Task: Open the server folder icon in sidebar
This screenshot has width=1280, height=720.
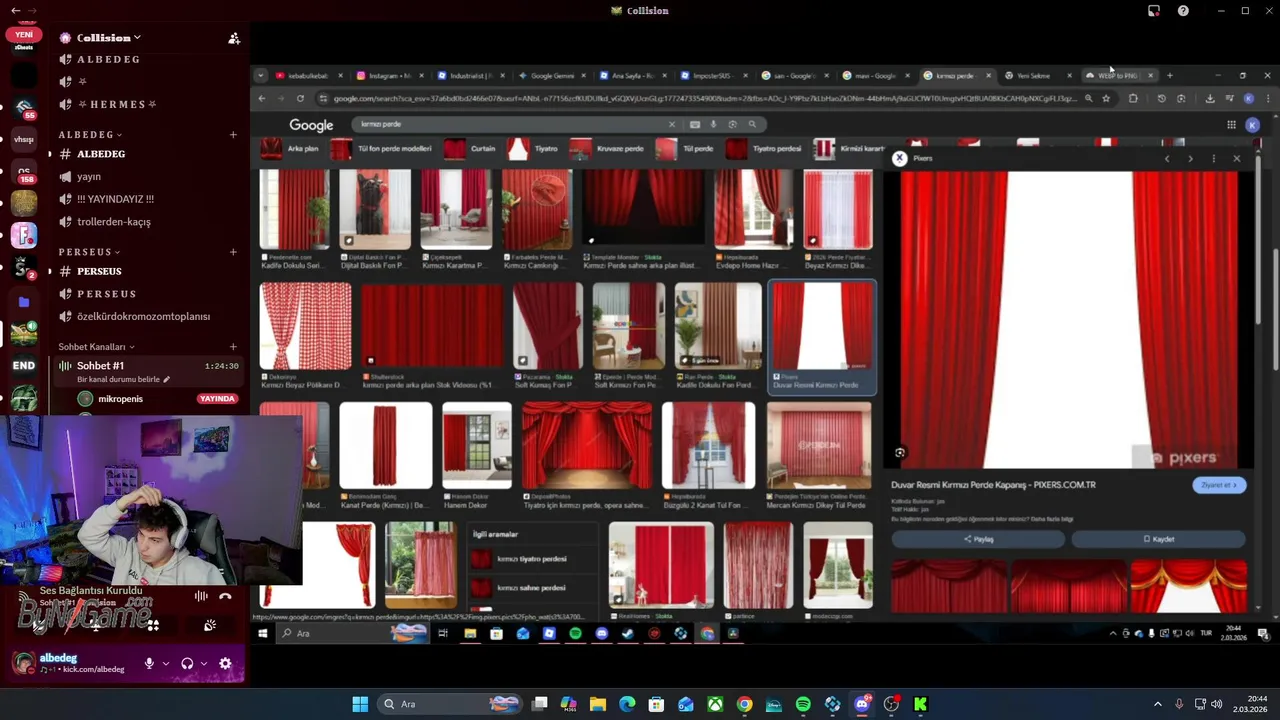Action: (24, 301)
